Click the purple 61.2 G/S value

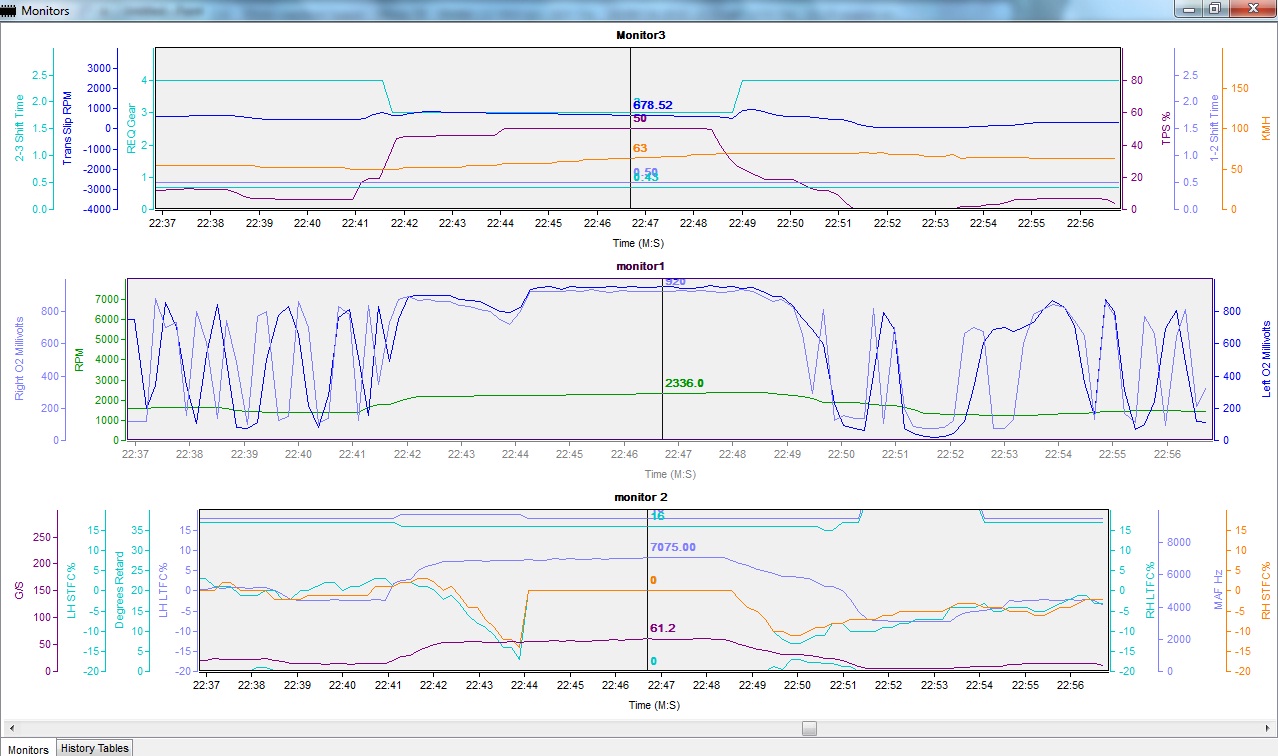[x=662, y=628]
